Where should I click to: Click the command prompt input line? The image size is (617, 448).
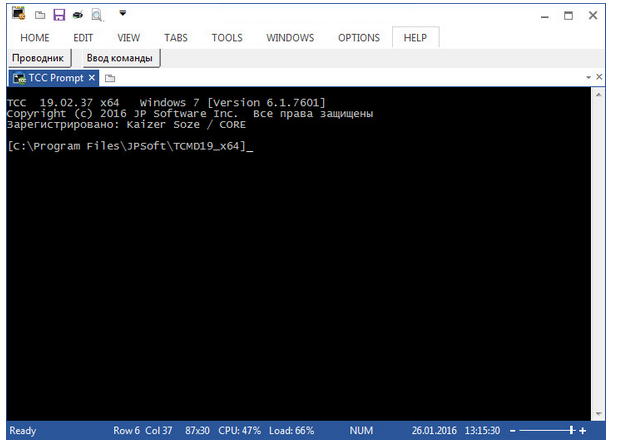tap(130, 146)
